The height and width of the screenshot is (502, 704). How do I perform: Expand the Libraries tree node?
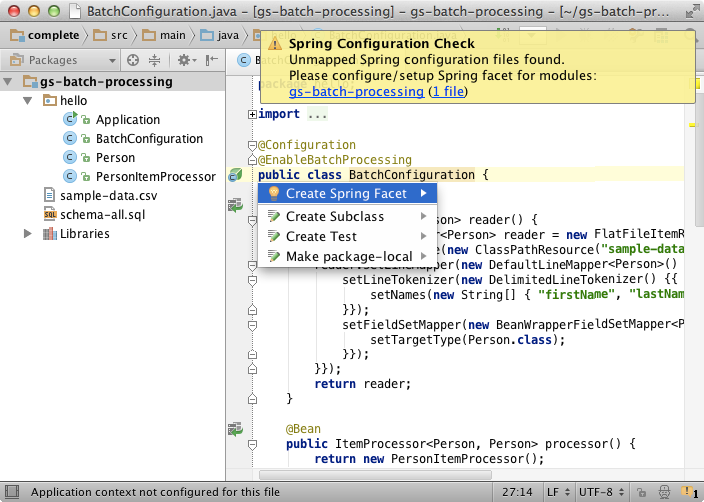point(28,234)
